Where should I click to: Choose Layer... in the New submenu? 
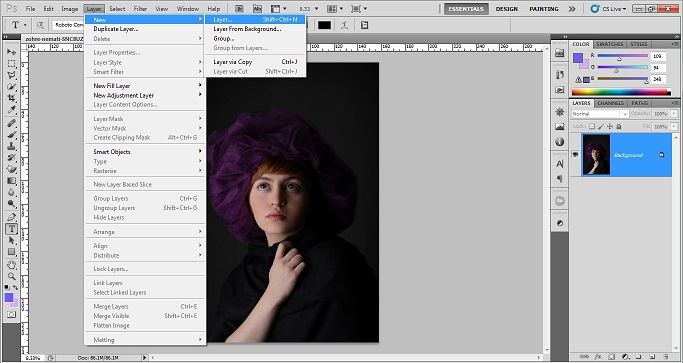[255, 20]
